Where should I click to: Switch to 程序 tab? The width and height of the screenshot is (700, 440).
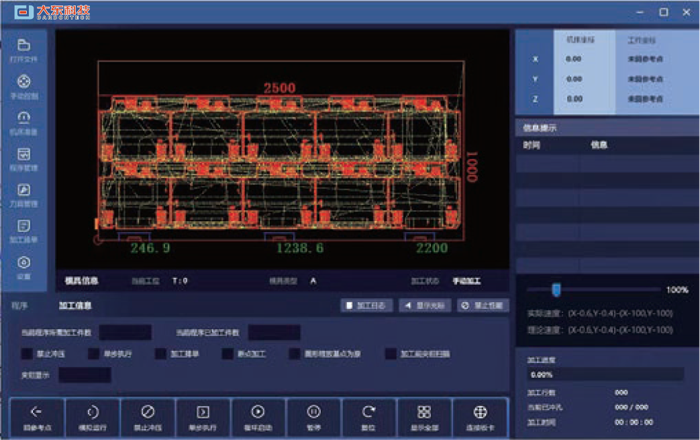[18, 306]
